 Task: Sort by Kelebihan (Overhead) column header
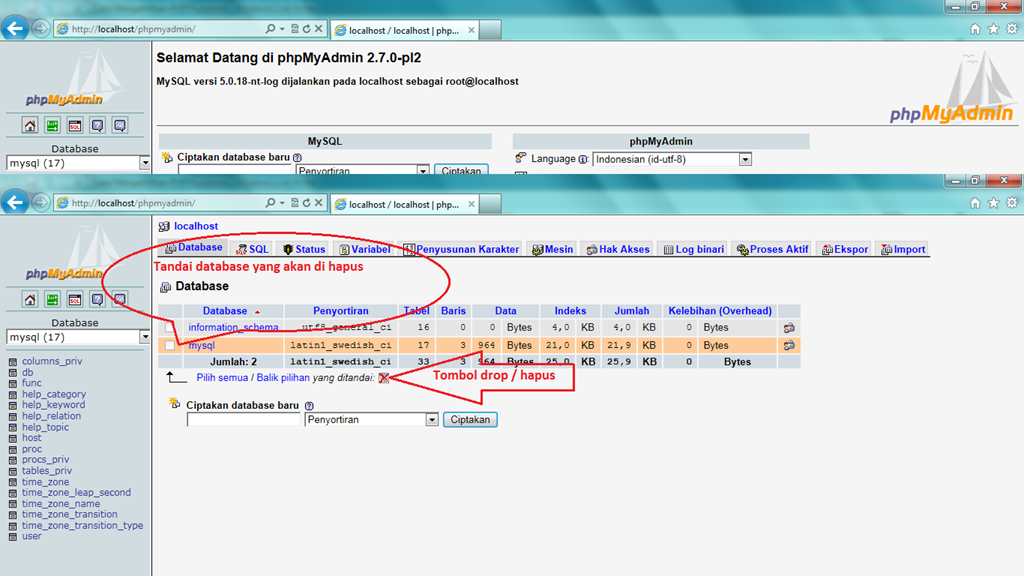pos(720,311)
